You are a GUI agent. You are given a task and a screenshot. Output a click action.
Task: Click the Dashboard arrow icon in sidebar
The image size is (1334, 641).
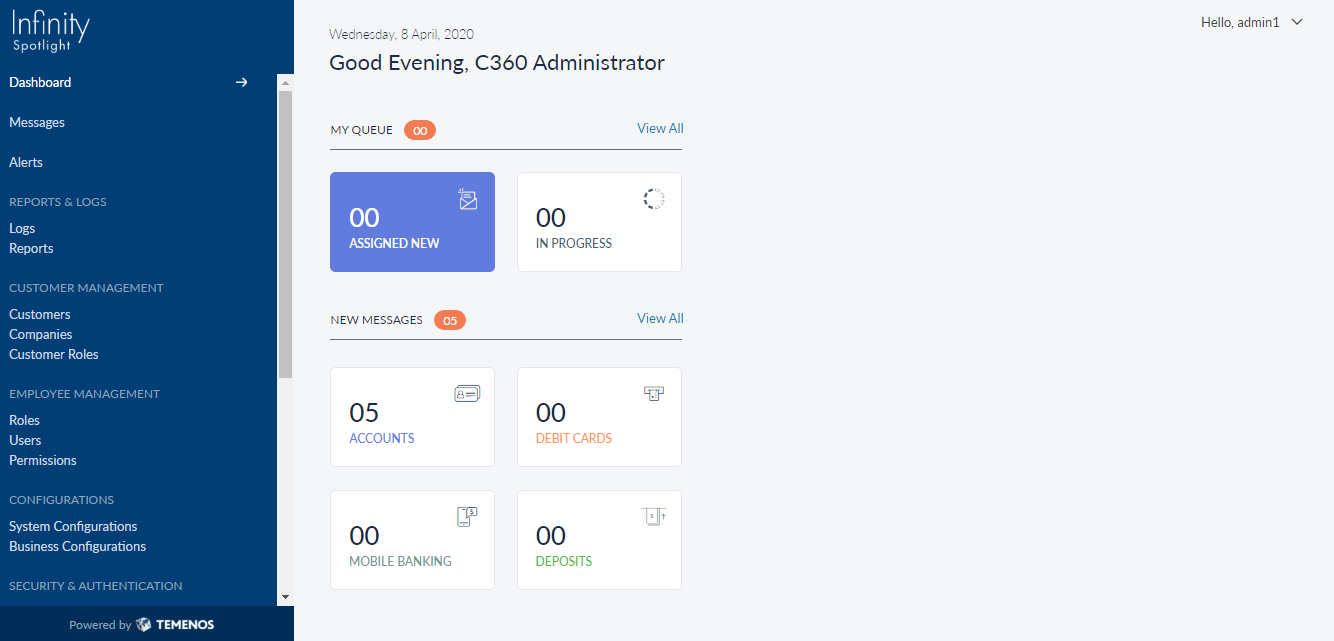point(241,82)
